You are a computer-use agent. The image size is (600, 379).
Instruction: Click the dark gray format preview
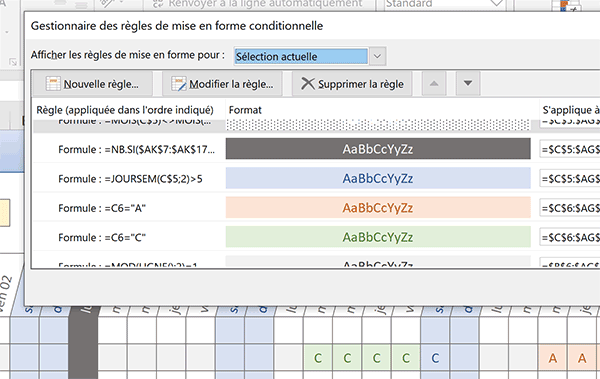click(x=378, y=149)
